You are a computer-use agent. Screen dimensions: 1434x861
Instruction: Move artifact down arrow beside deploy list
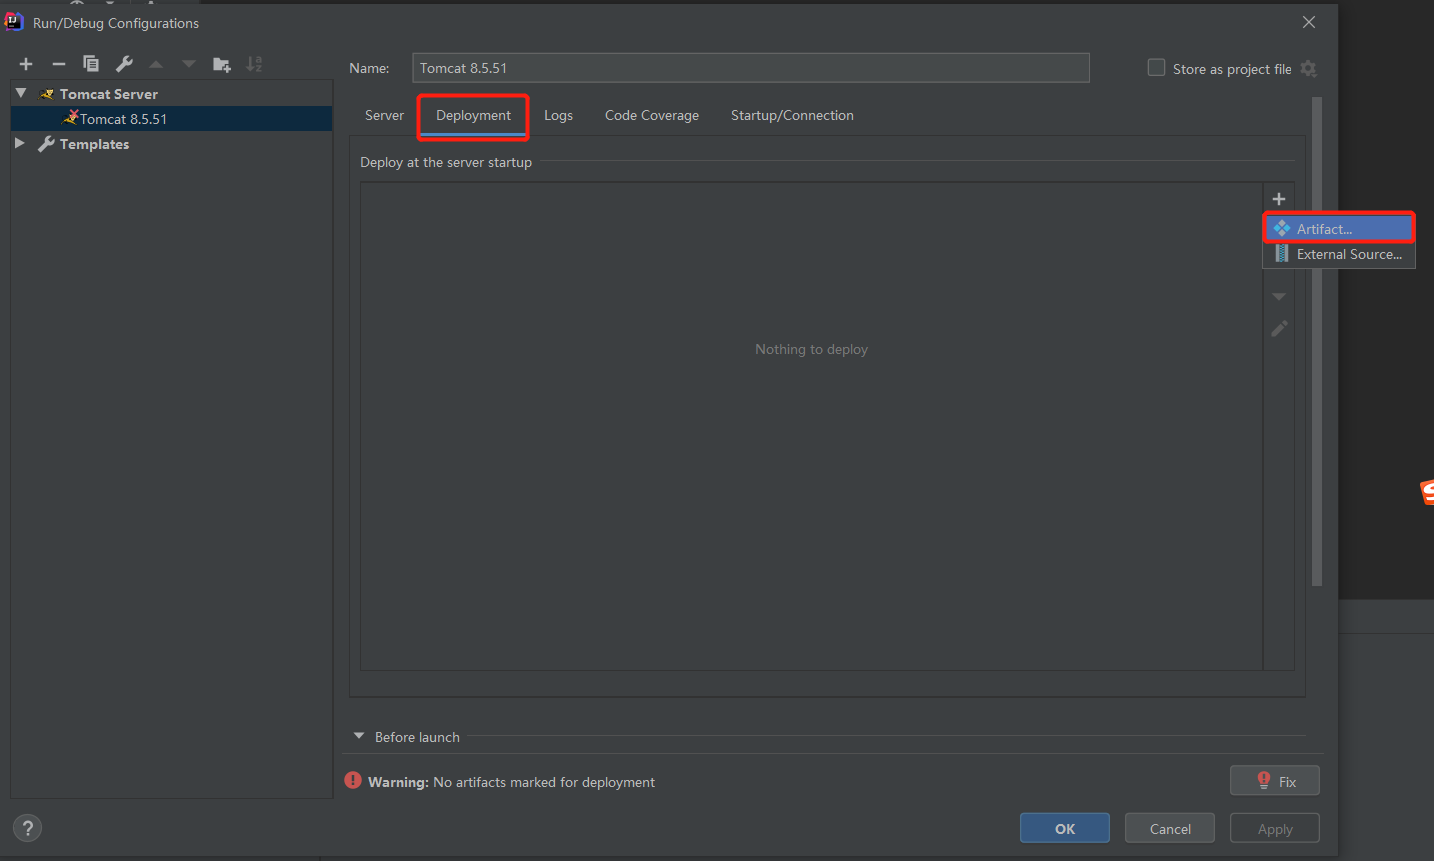[1279, 297]
